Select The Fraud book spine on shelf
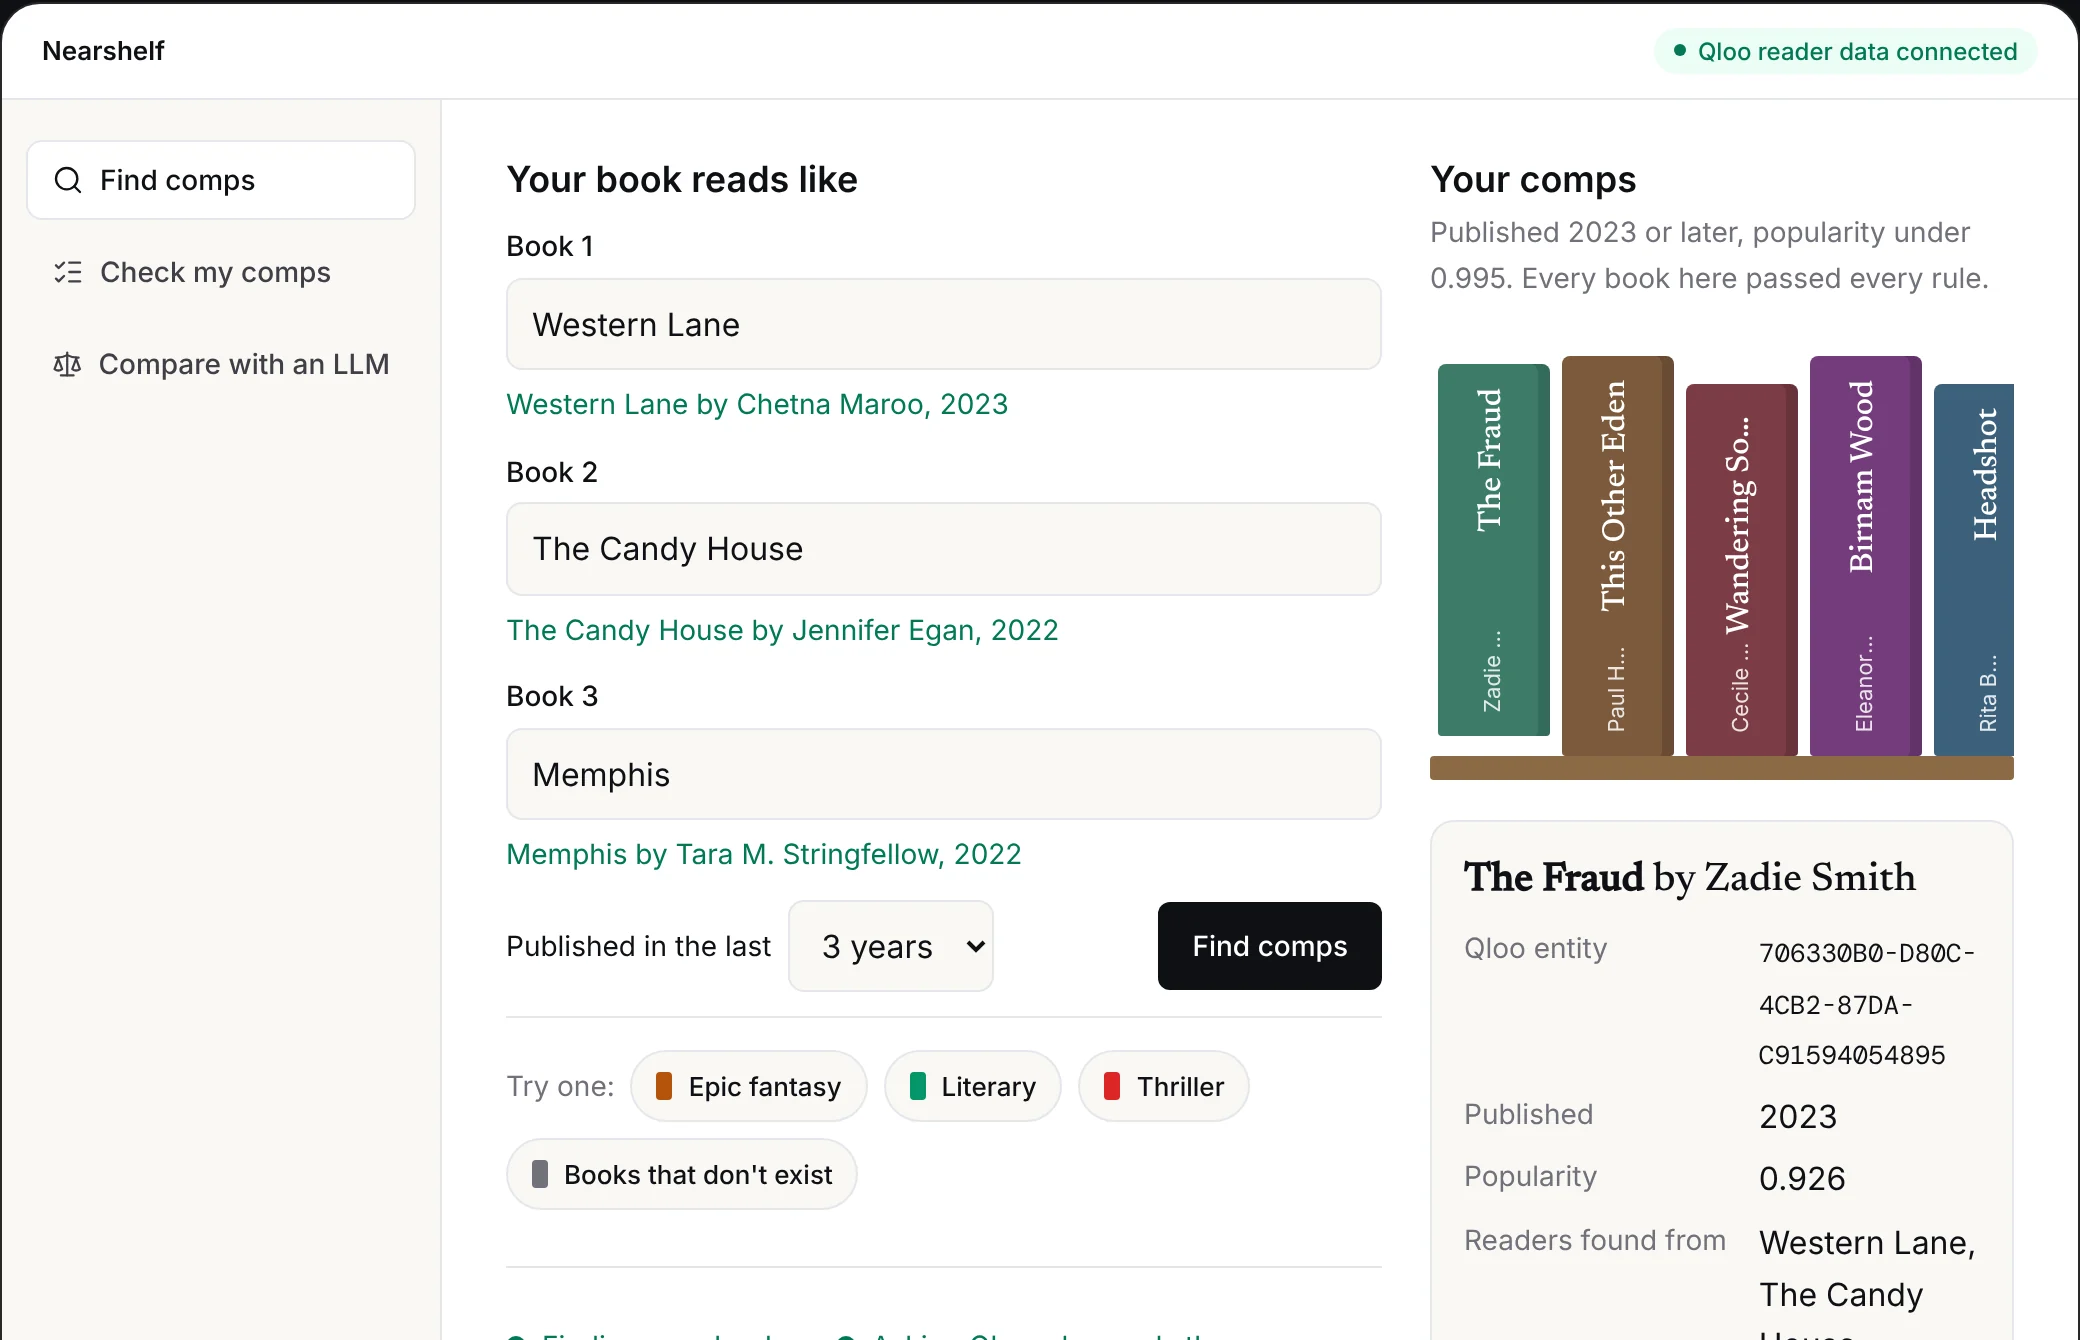 (1494, 550)
